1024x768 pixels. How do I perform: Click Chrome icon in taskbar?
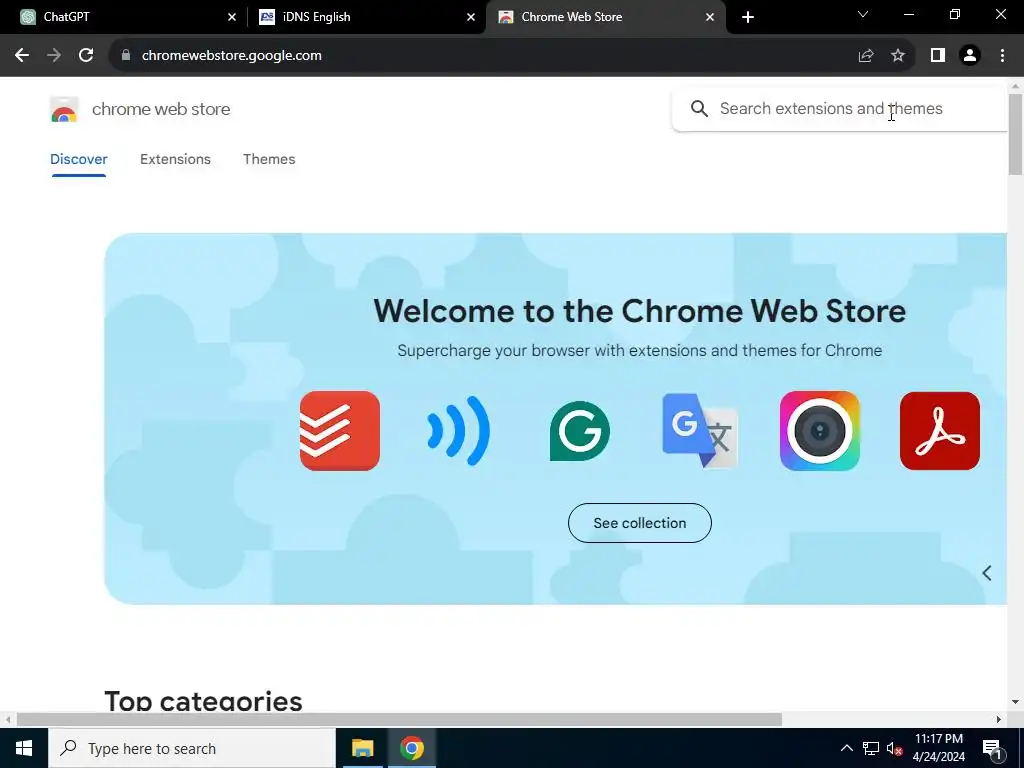click(412, 748)
